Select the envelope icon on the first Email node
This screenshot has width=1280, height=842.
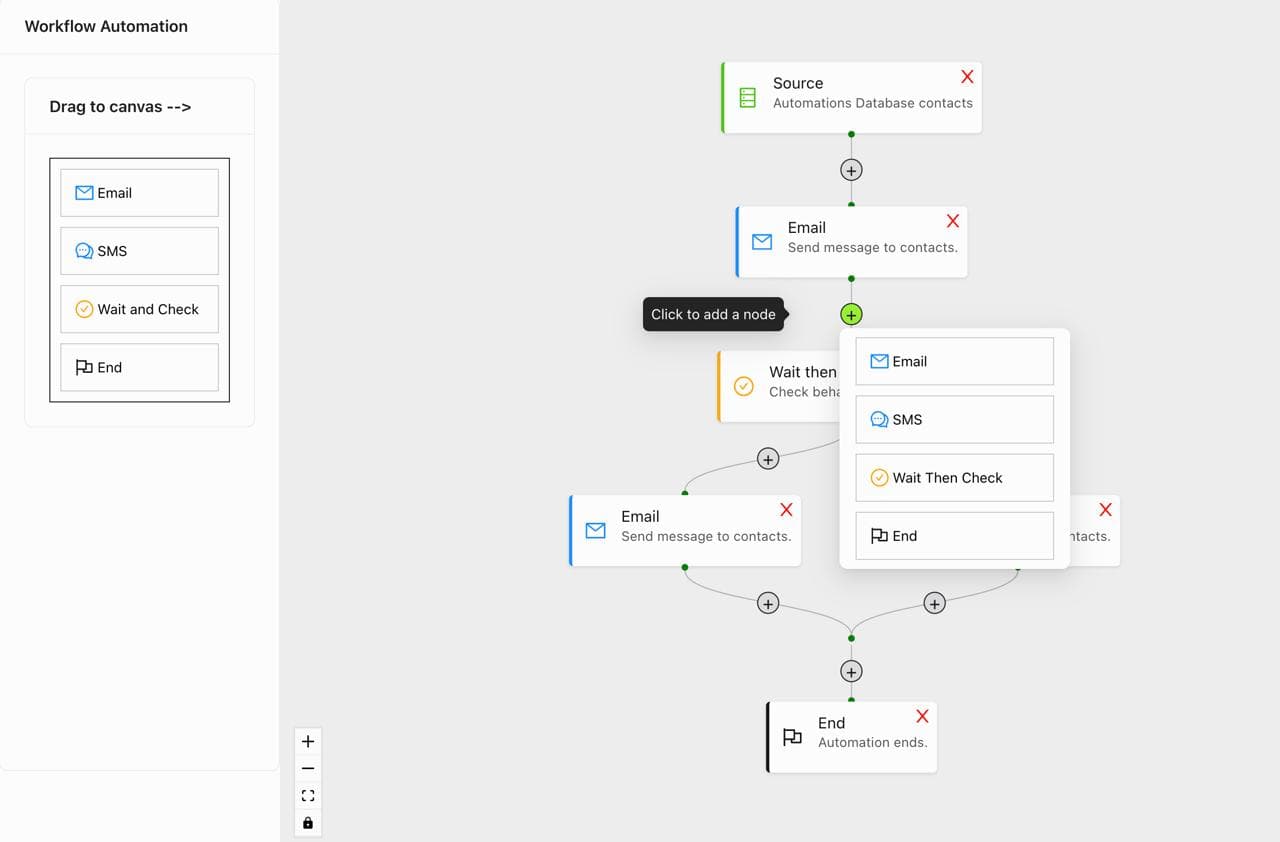pyautogui.click(x=762, y=240)
